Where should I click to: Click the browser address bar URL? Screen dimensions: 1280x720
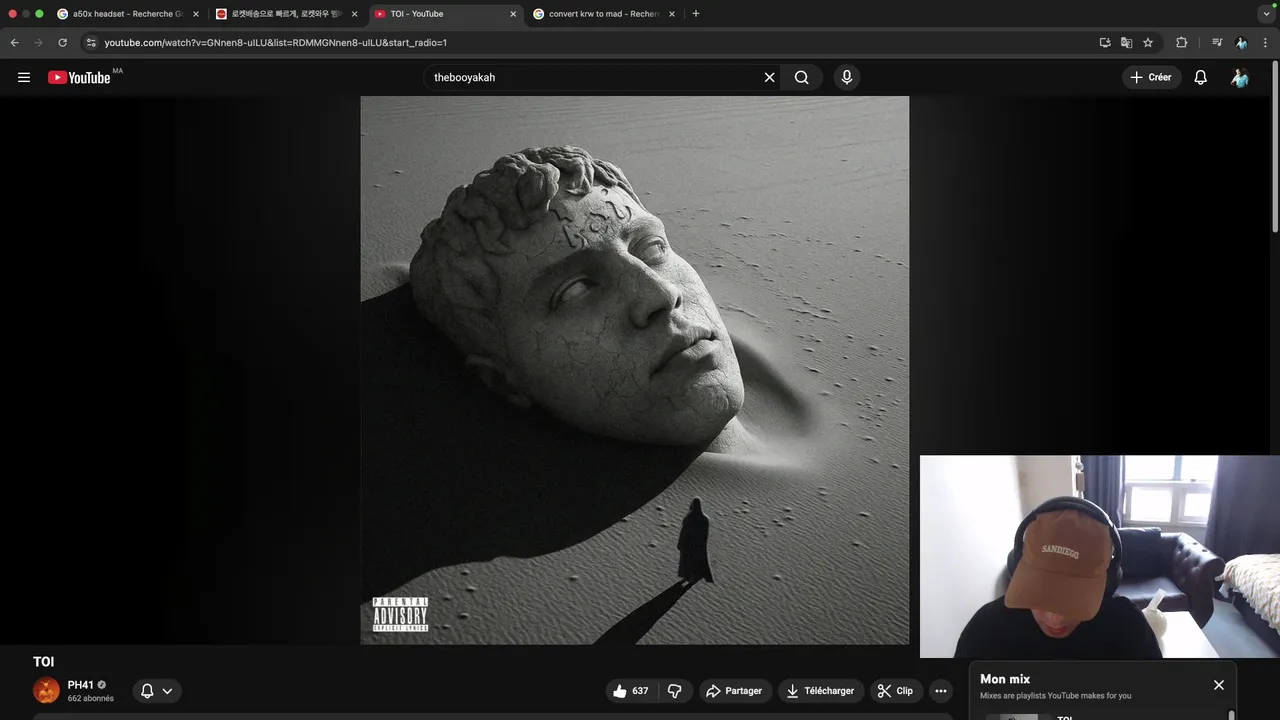coord(276,43)
